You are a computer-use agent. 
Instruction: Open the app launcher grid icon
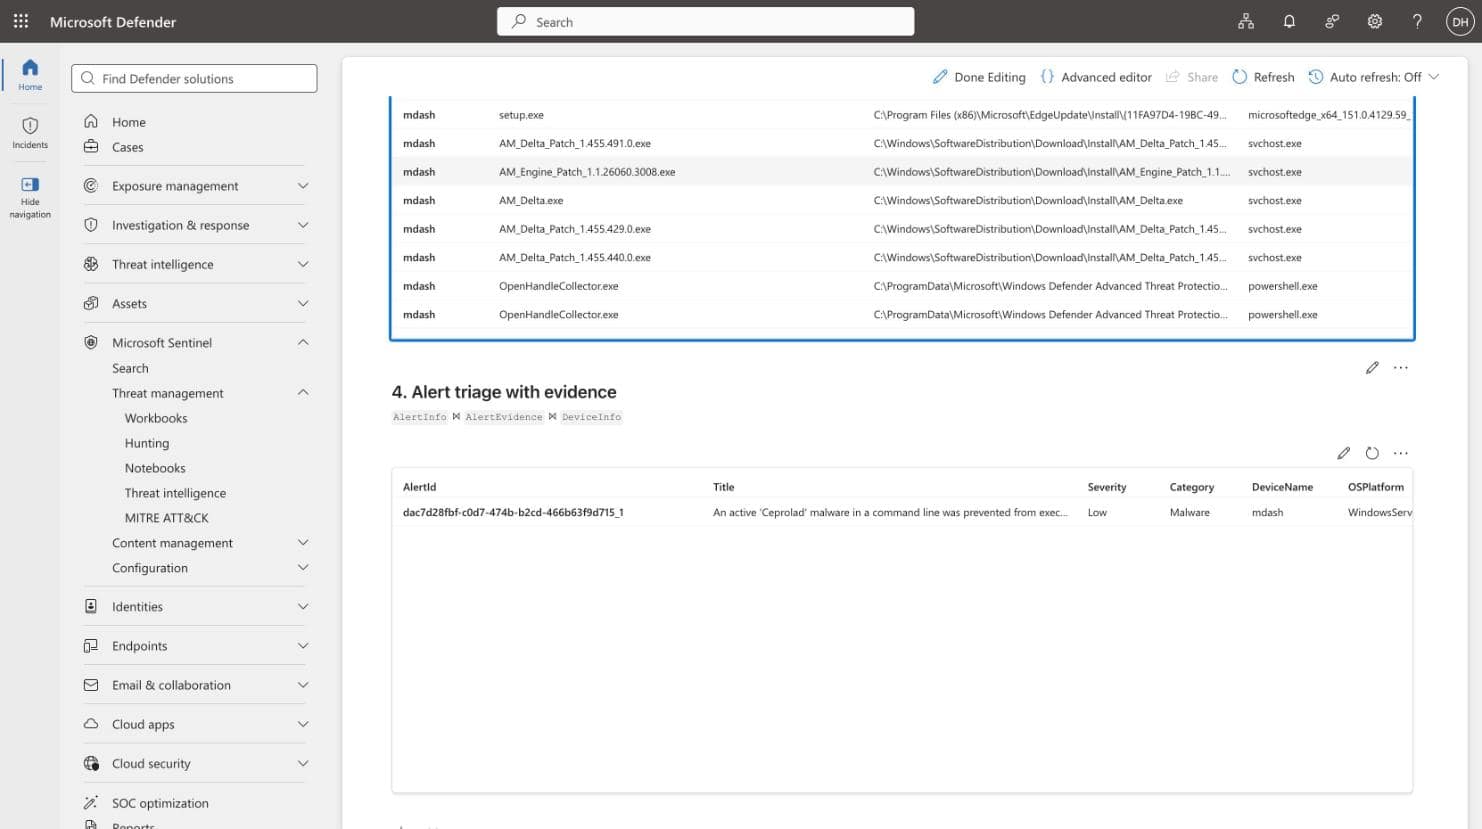[21, 21]
